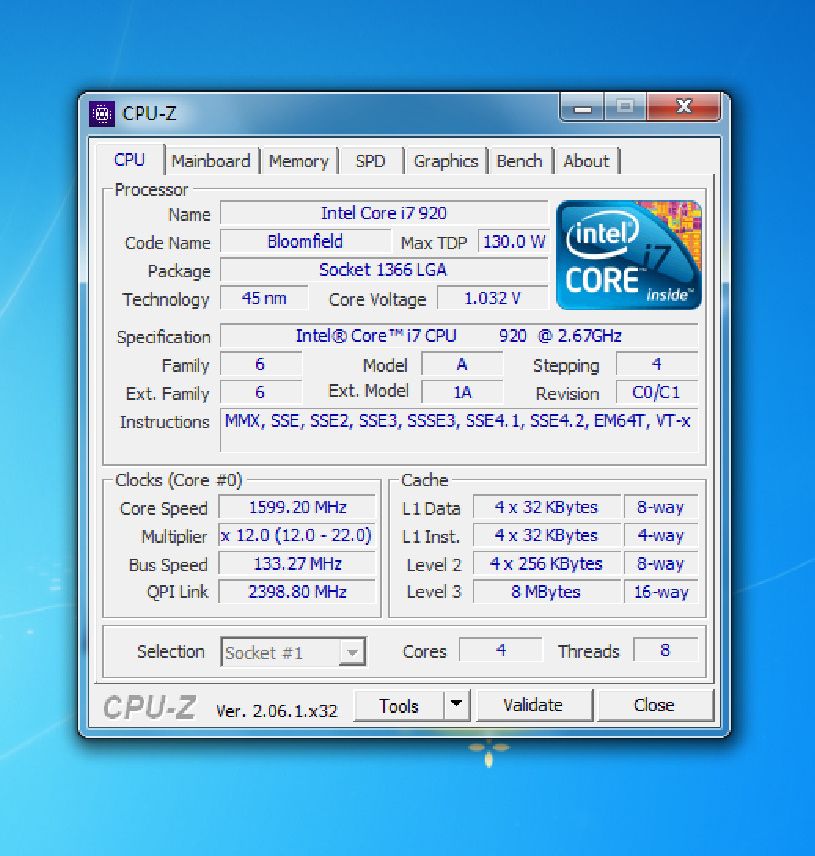This screenshot has width=815, height=856.
Task: Click the Core Speed value 1599.20 MHz
Action: 298,507
